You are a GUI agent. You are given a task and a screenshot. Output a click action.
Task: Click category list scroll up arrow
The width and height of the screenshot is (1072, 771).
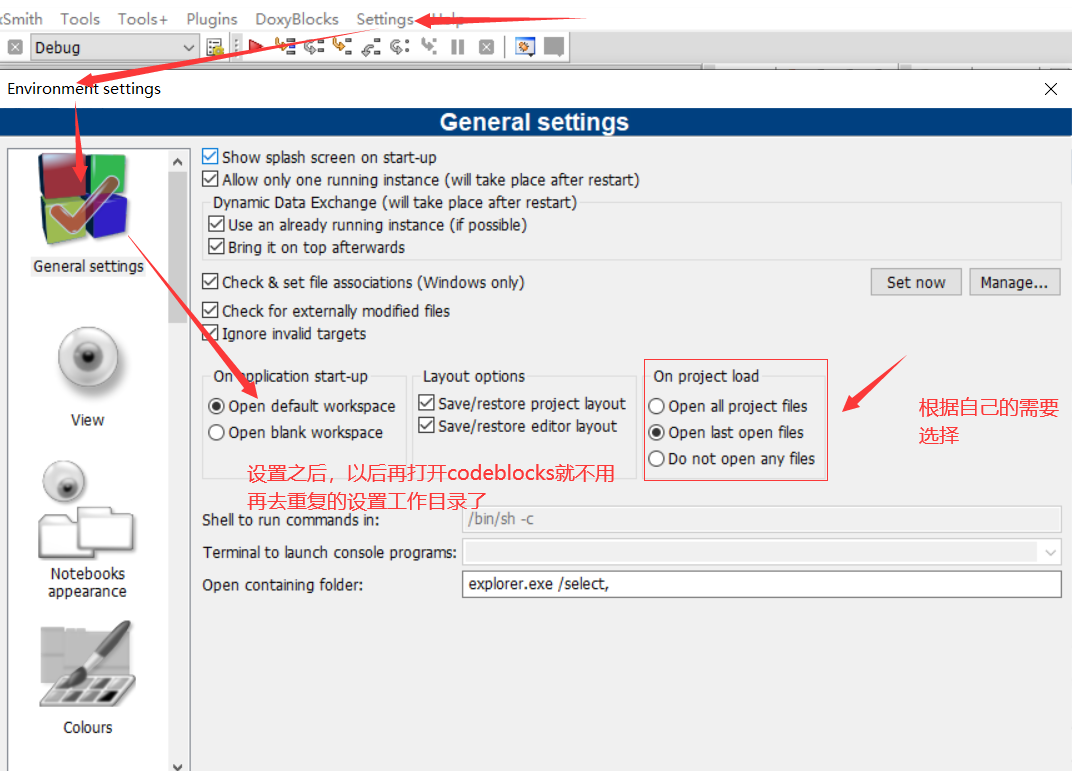(178, 162)
